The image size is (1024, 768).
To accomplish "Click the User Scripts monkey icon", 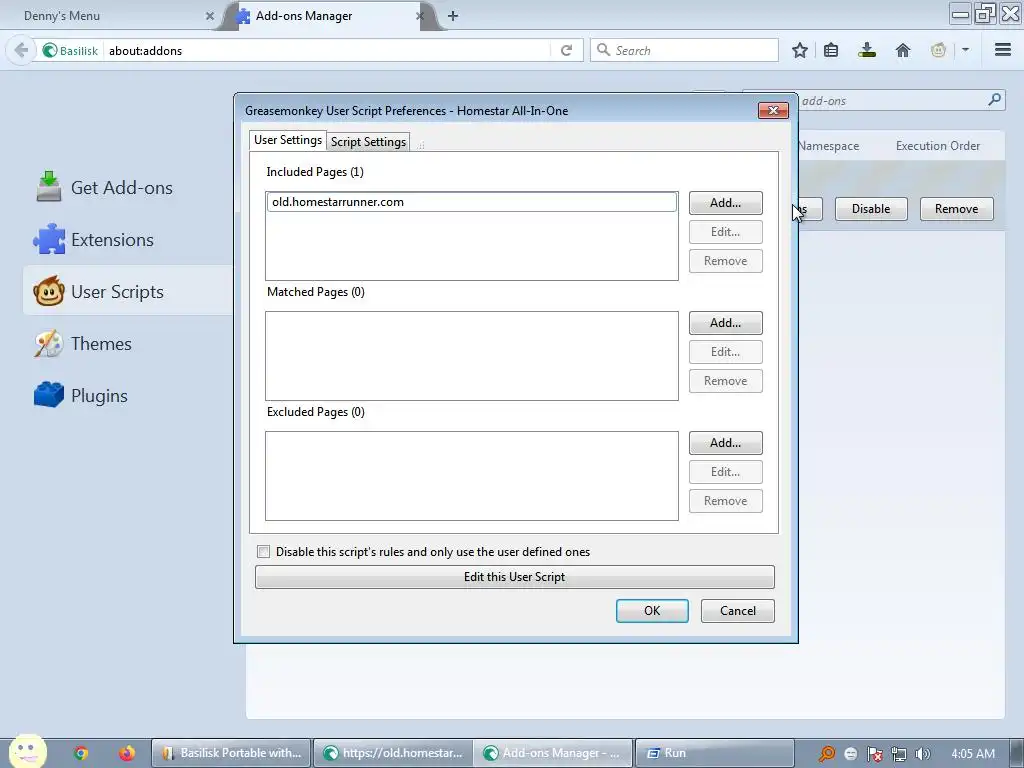I will click(x=49, y=291).
